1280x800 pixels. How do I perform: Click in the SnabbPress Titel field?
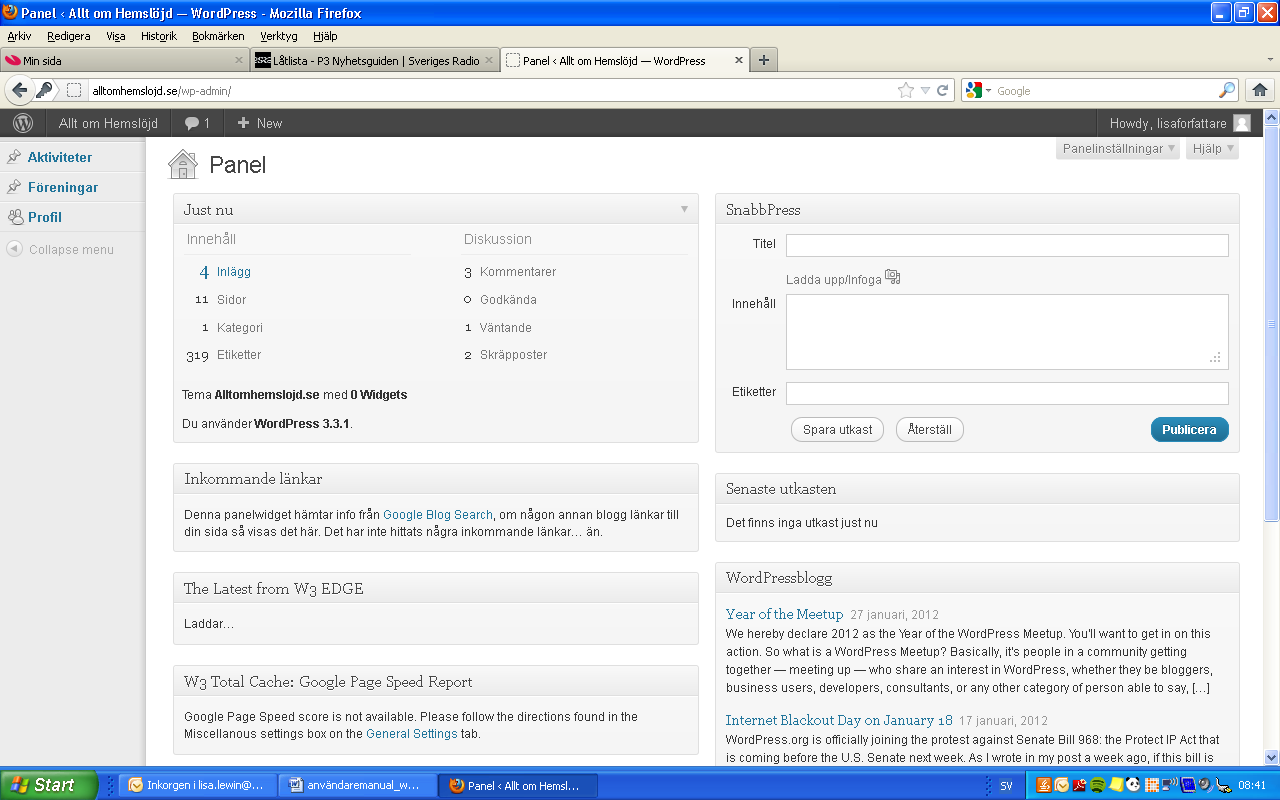point(1007,245)
